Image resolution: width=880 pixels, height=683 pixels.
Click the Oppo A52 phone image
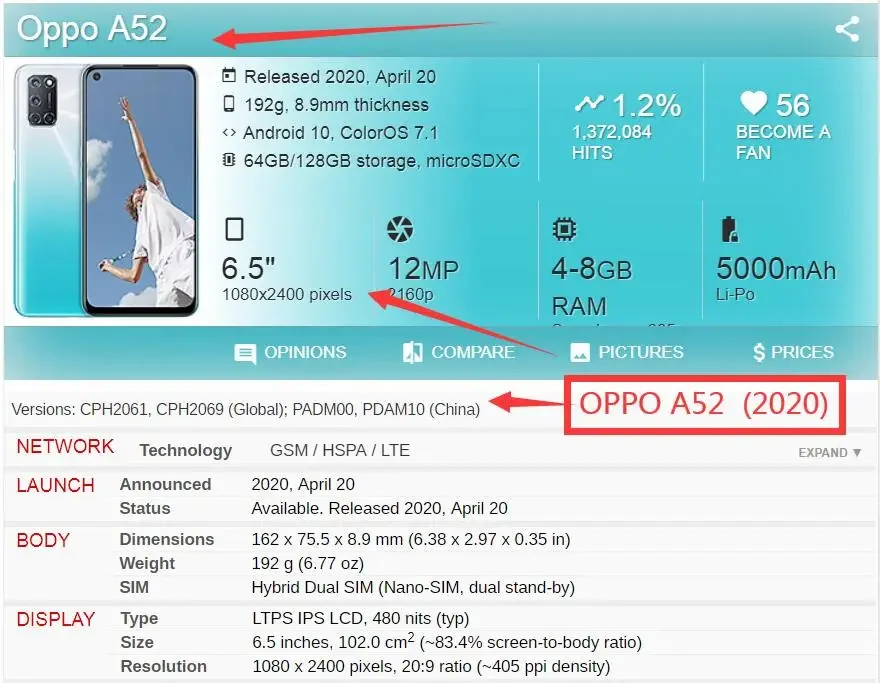click(106, 190)
